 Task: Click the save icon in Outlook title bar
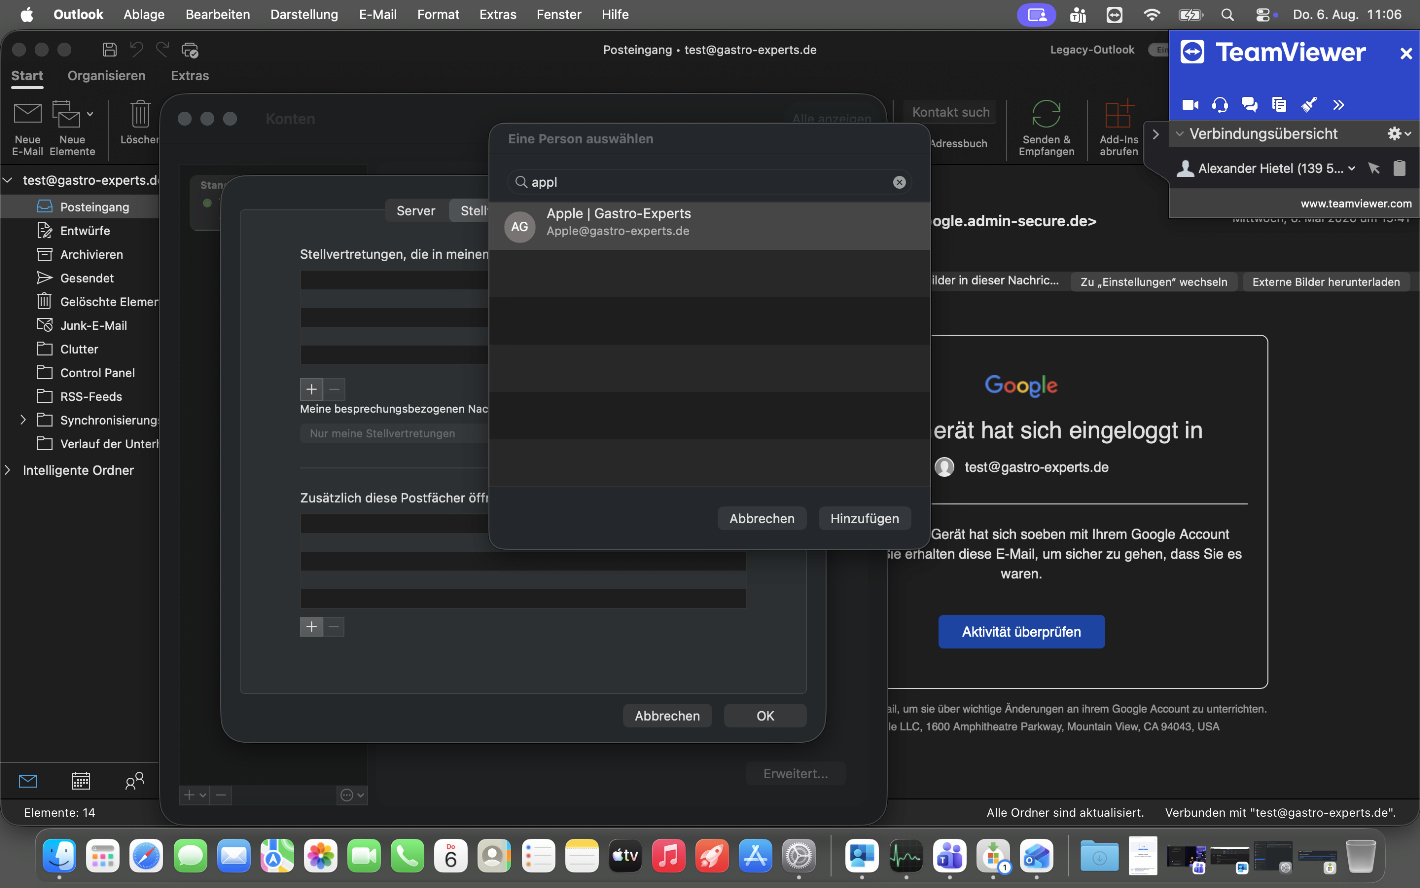coord(110,50)
